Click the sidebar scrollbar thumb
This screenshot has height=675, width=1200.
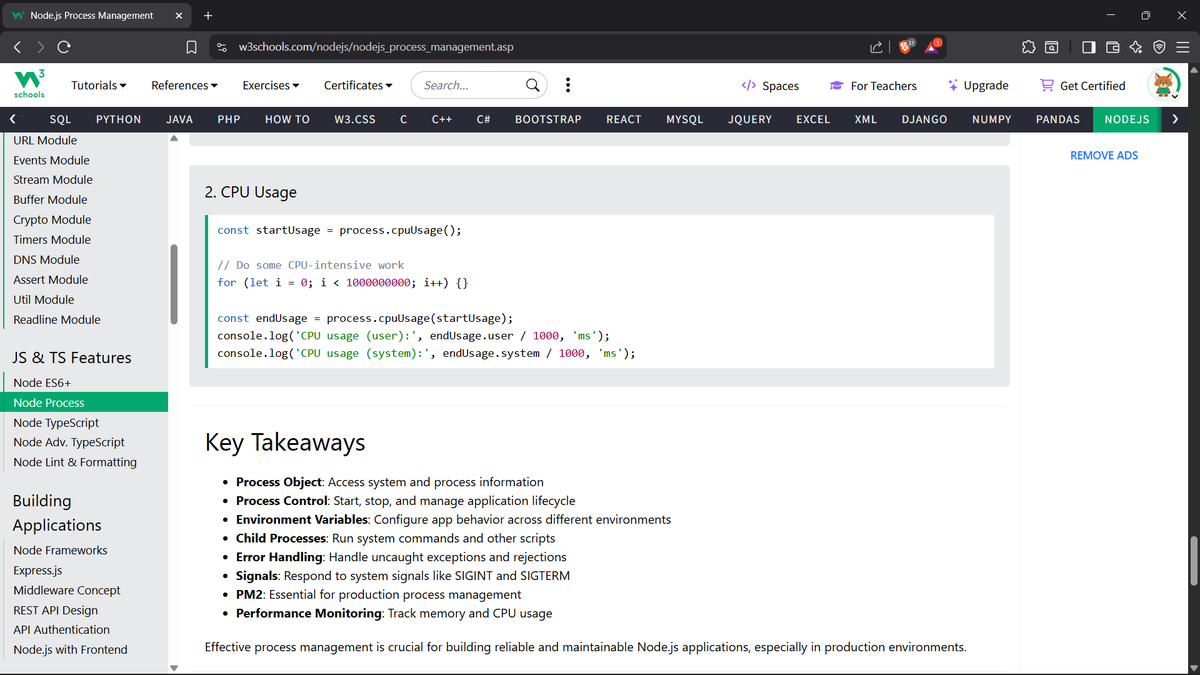(x=174, y=285)
